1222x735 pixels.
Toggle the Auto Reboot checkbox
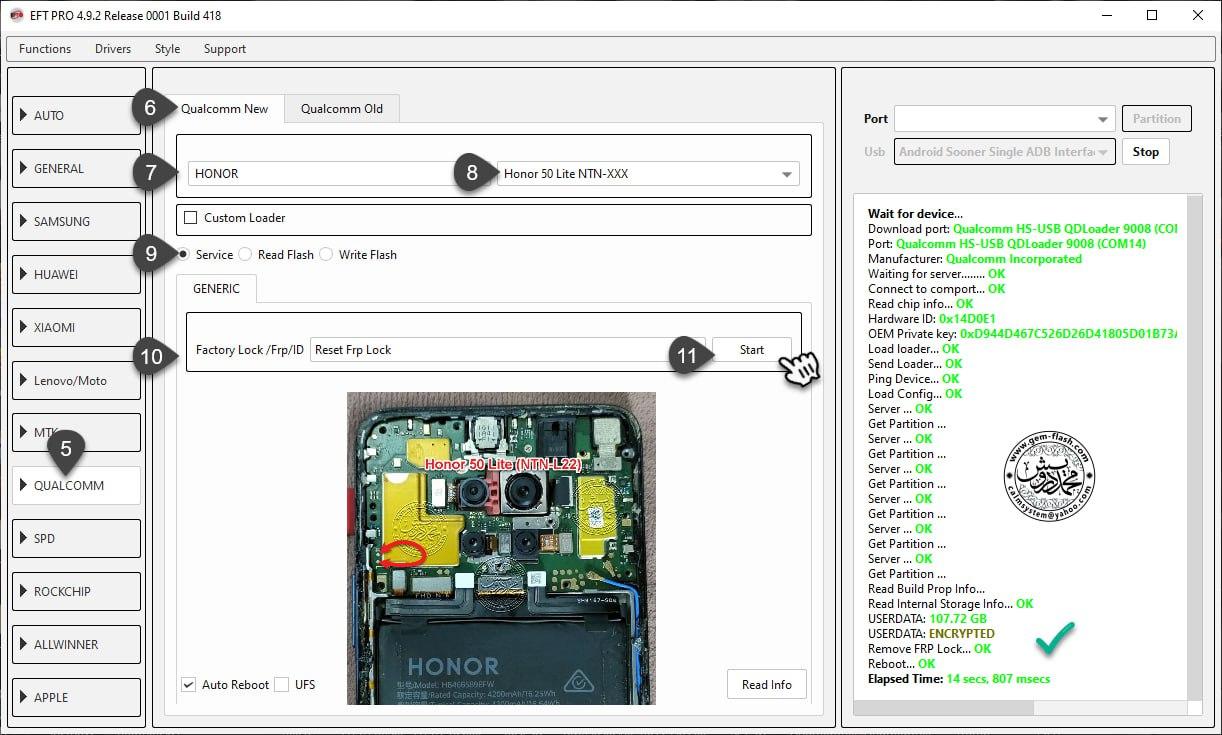point(188,684)
